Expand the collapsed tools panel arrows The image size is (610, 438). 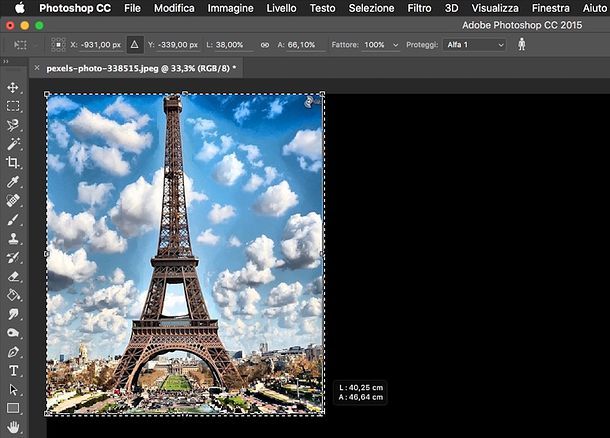point(5,61)
